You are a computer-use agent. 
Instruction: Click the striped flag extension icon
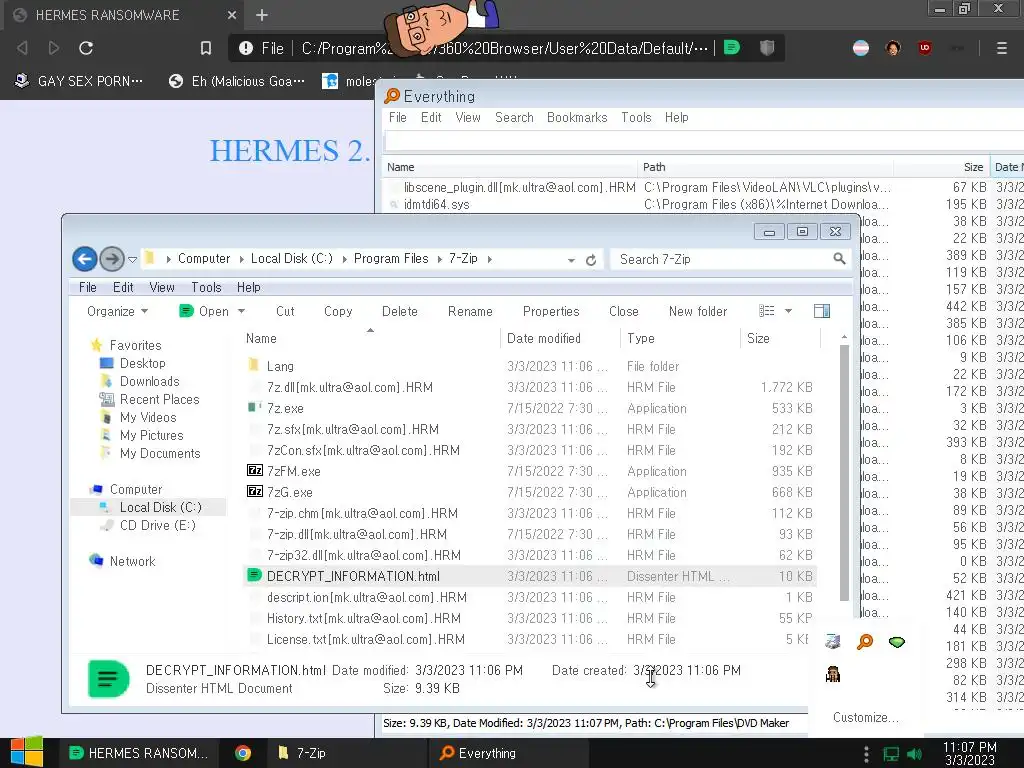coord(861,48)
